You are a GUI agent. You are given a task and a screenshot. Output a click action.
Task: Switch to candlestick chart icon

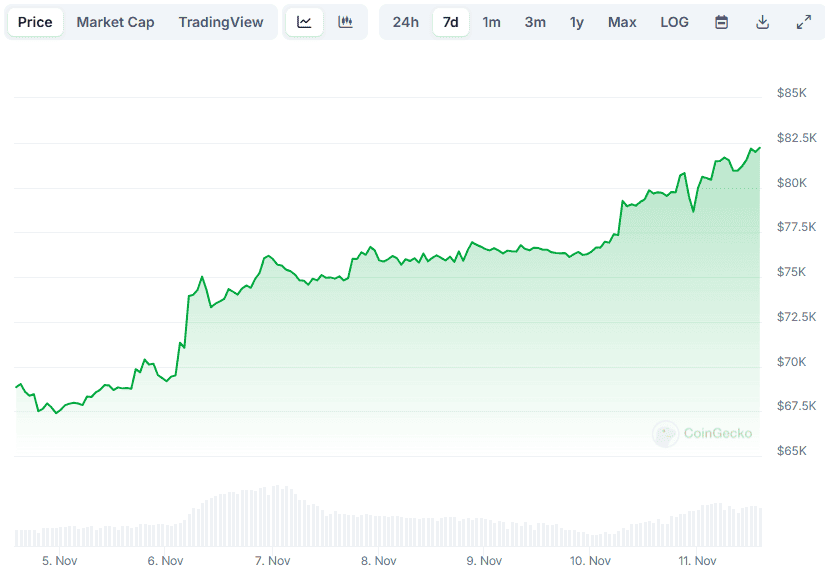click(x=345, y=22)
